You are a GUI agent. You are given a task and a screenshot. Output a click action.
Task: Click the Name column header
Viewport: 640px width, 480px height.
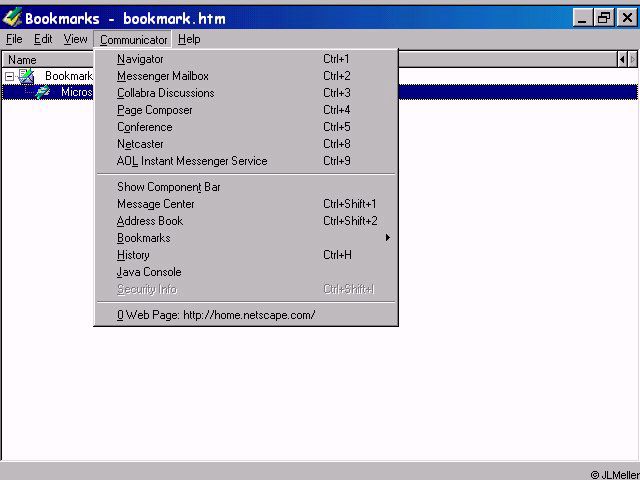48,60
